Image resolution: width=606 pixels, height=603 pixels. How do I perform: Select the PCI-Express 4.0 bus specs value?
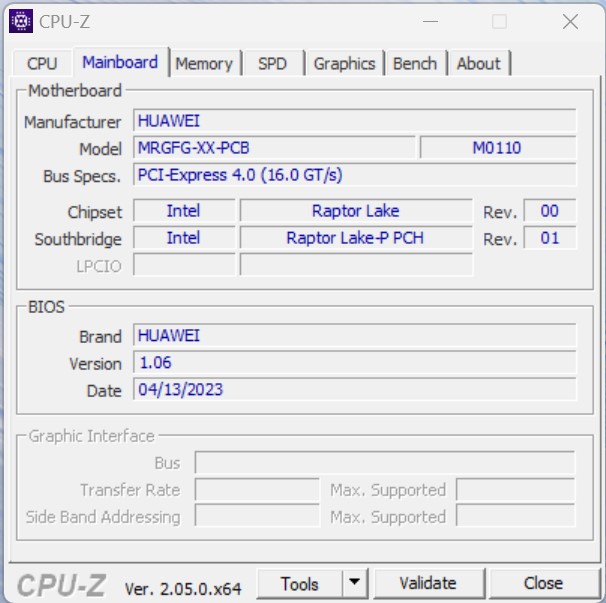coord(354,175)
